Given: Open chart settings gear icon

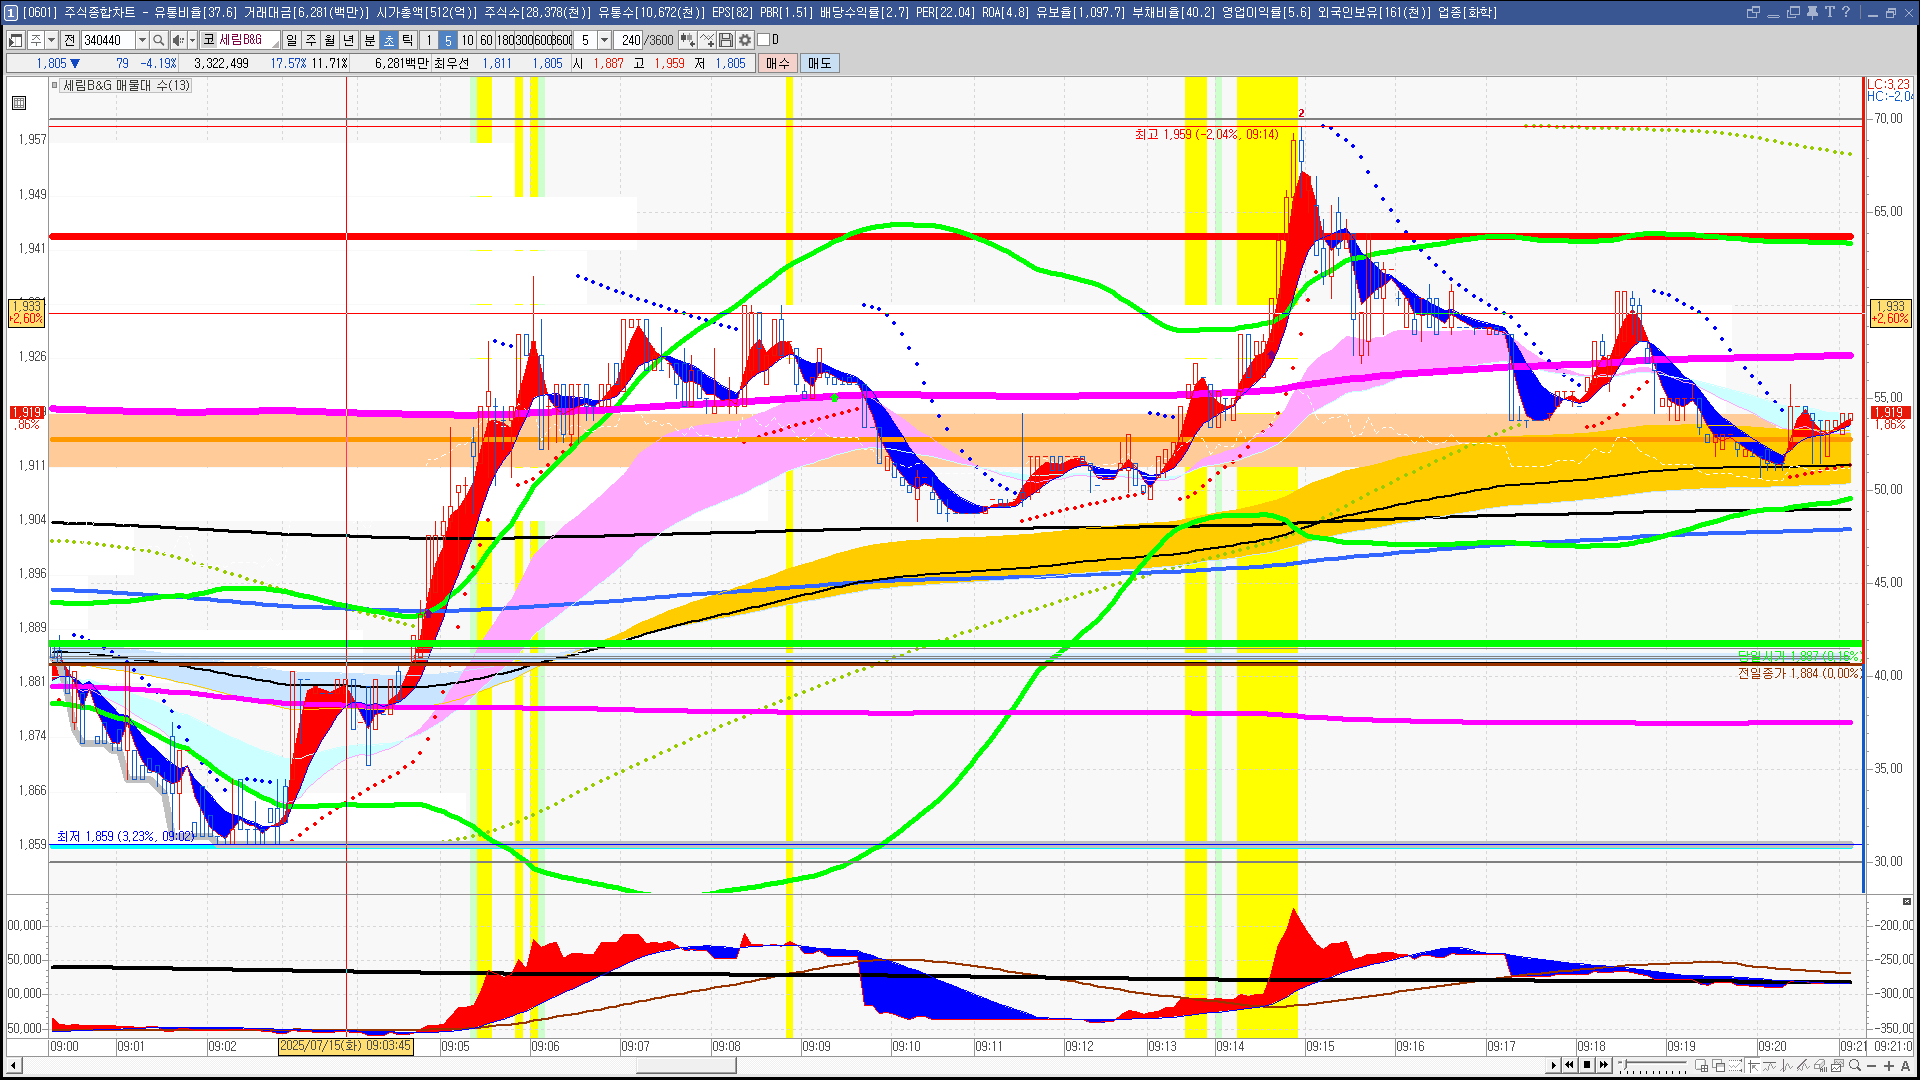Looking at the screenshot, I should point(745,40).
